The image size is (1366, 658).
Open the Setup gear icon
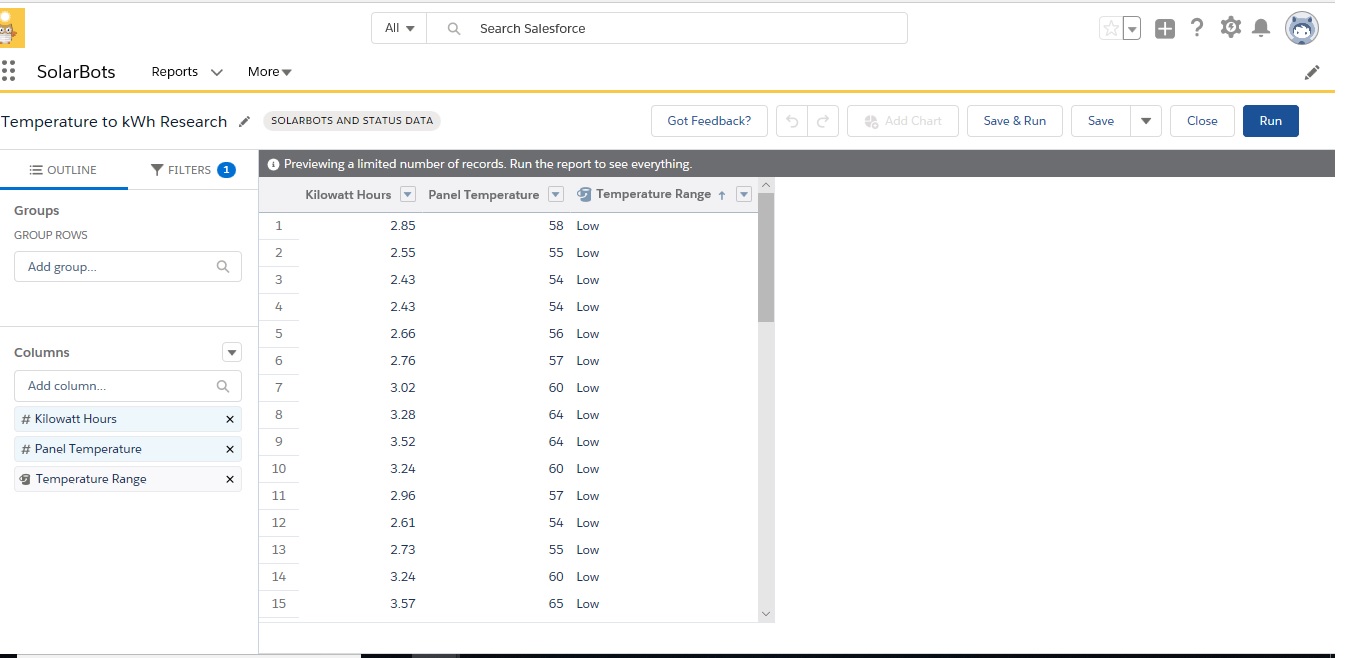[x=1230, y=28]
